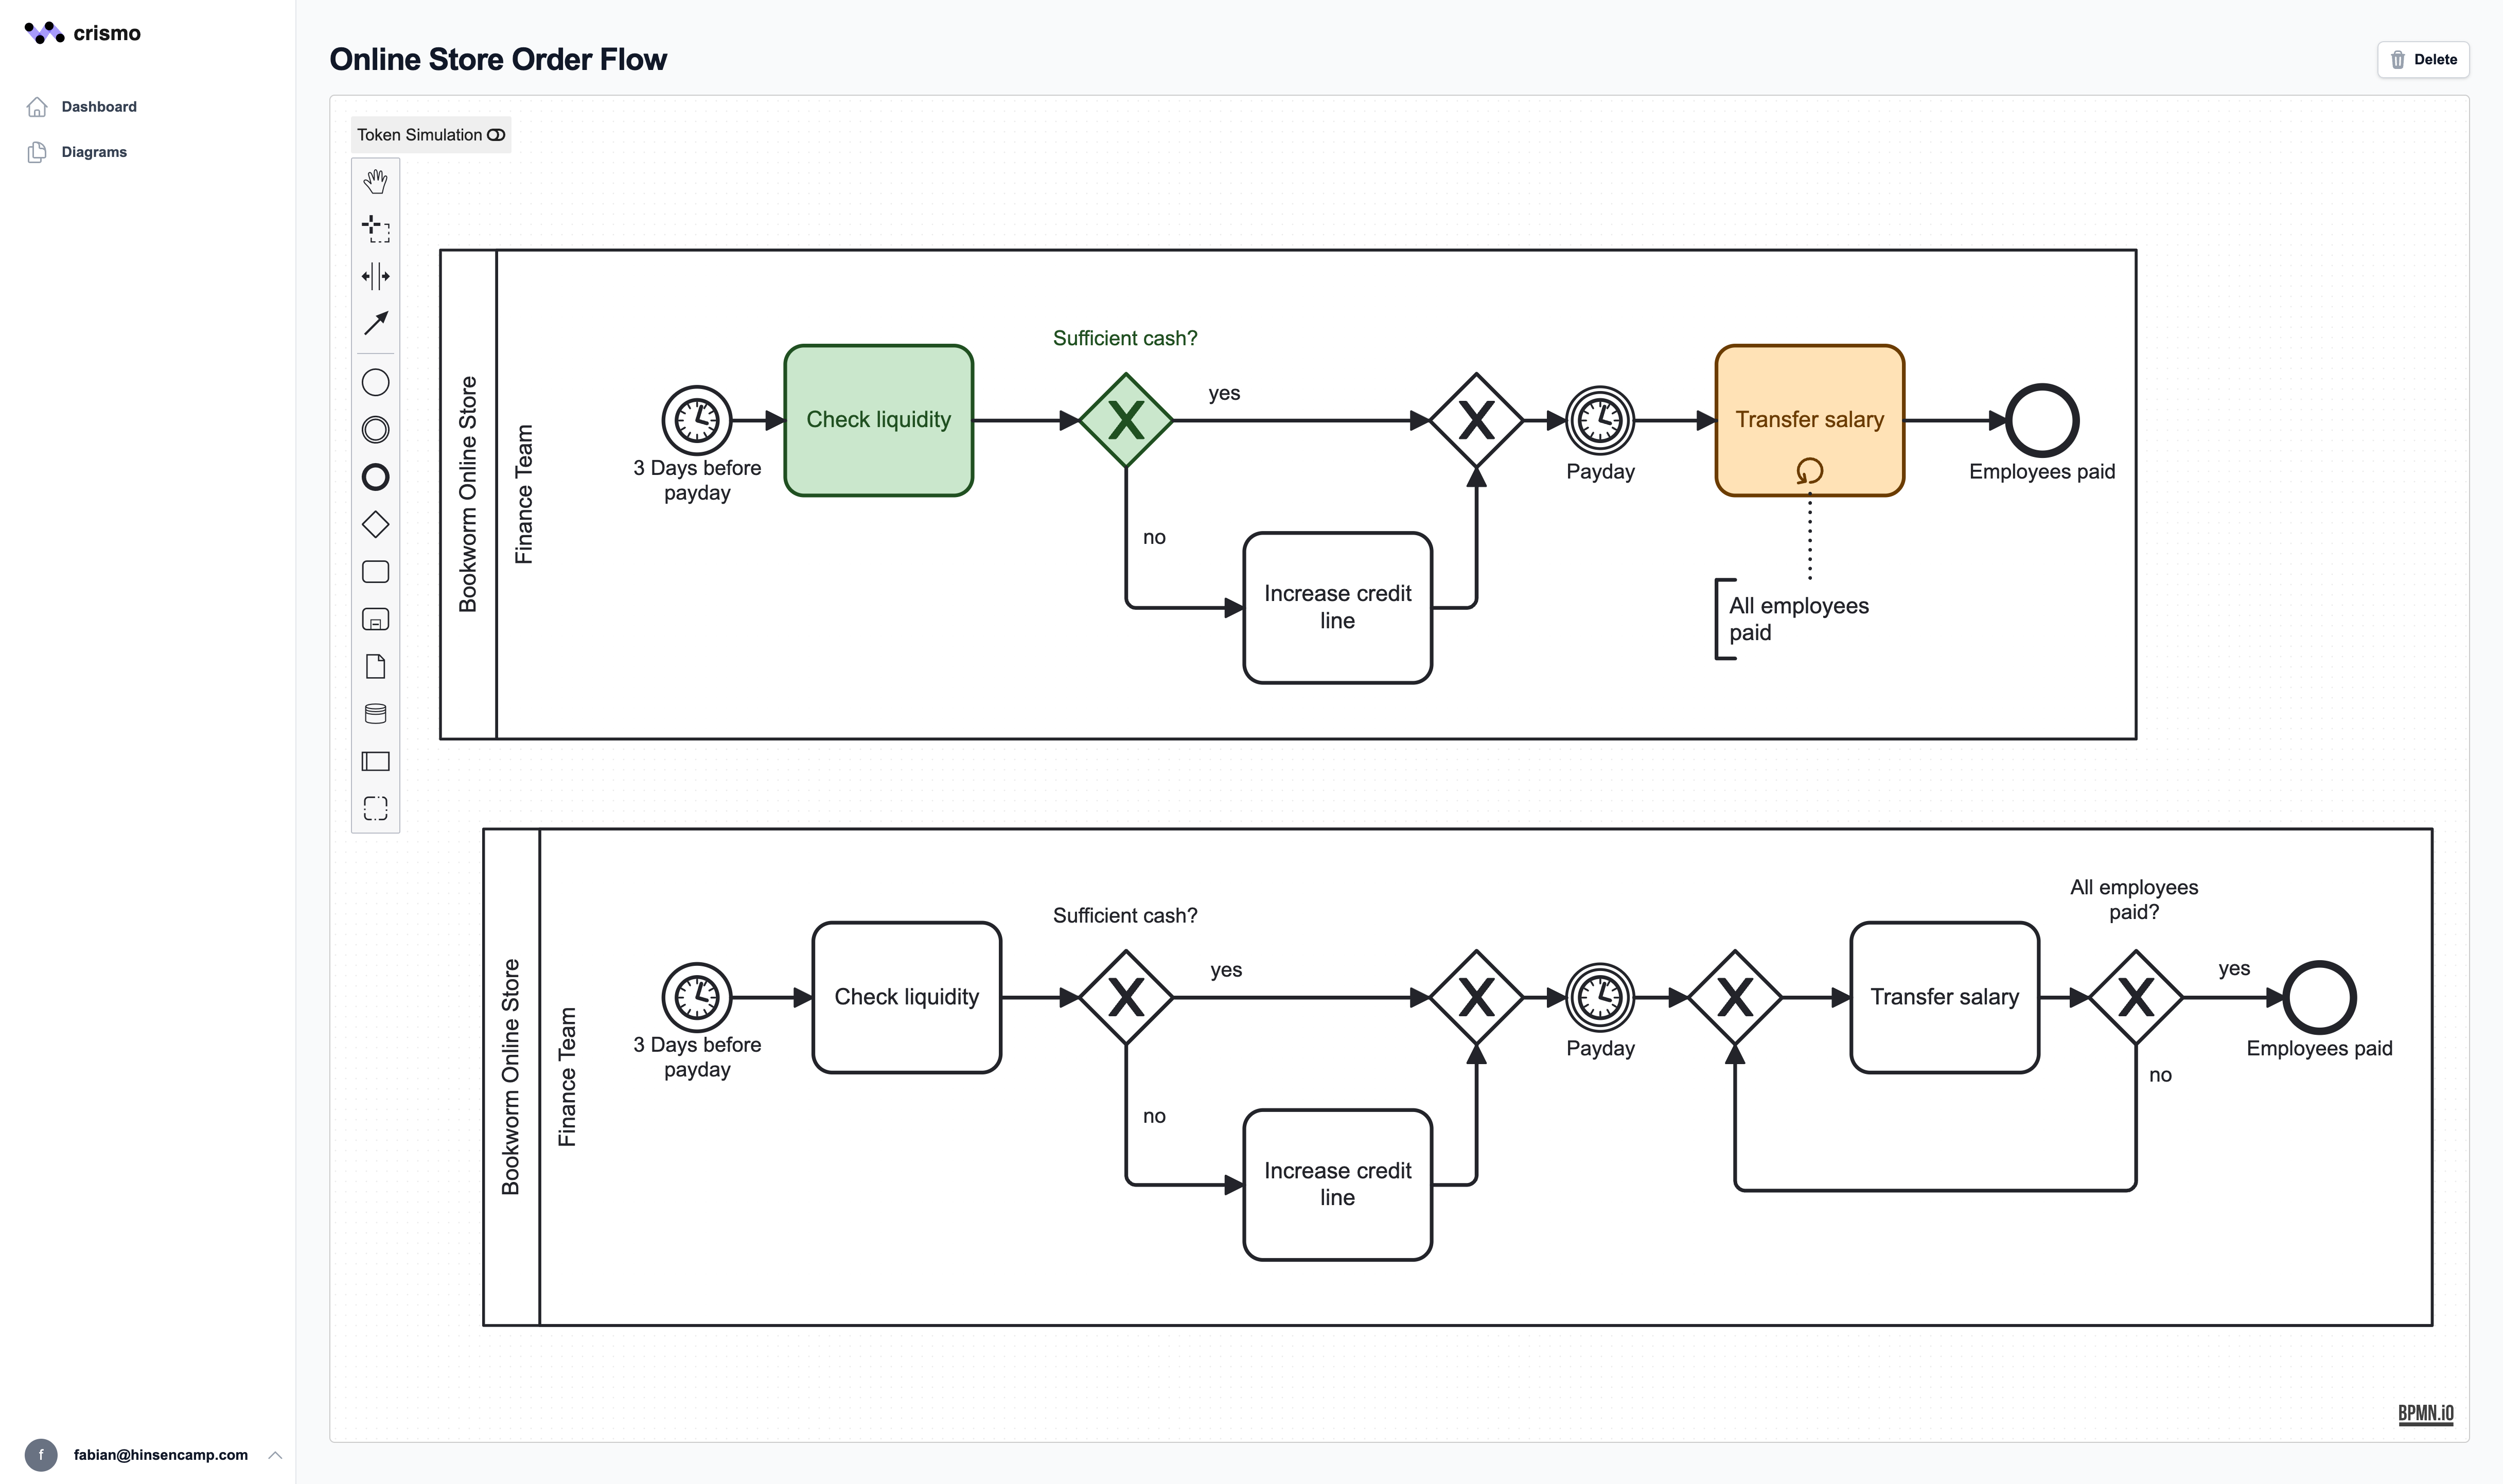Select the 'All employees paid?' gateway
The width and height of the screenshot is (2503, 1484).
[2136, 997]
